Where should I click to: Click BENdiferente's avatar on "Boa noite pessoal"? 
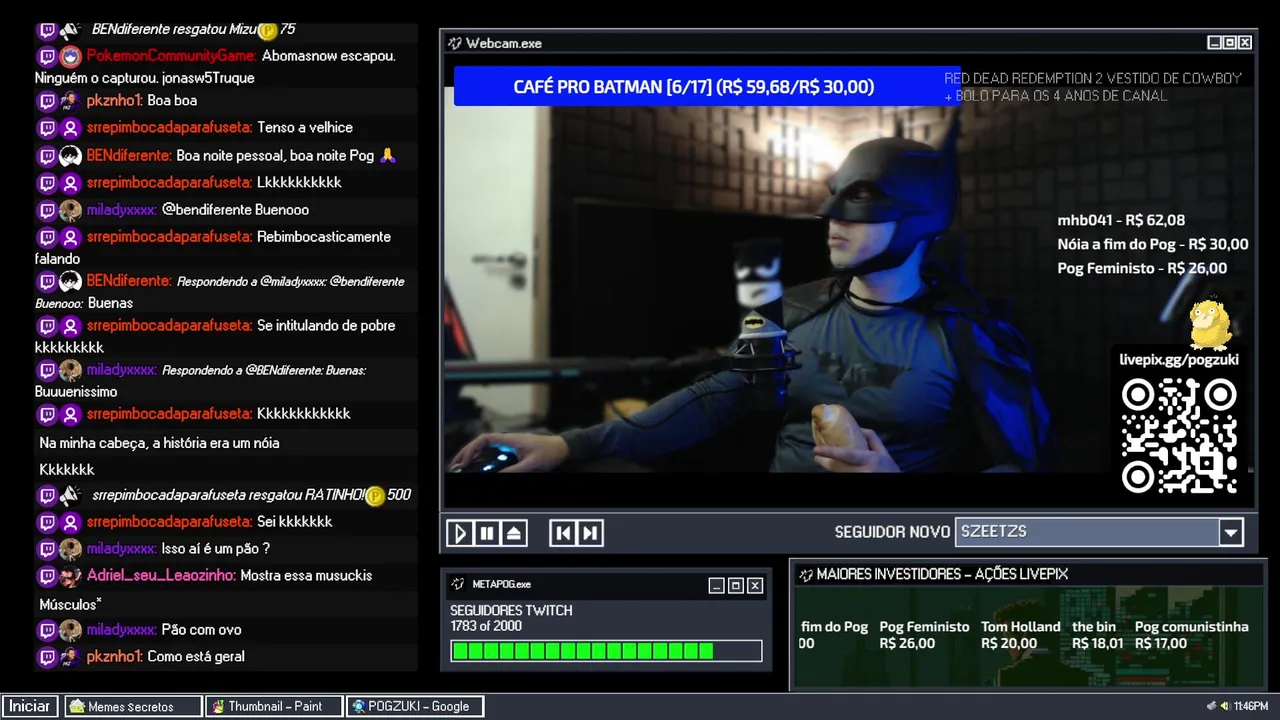coord(70,155)
